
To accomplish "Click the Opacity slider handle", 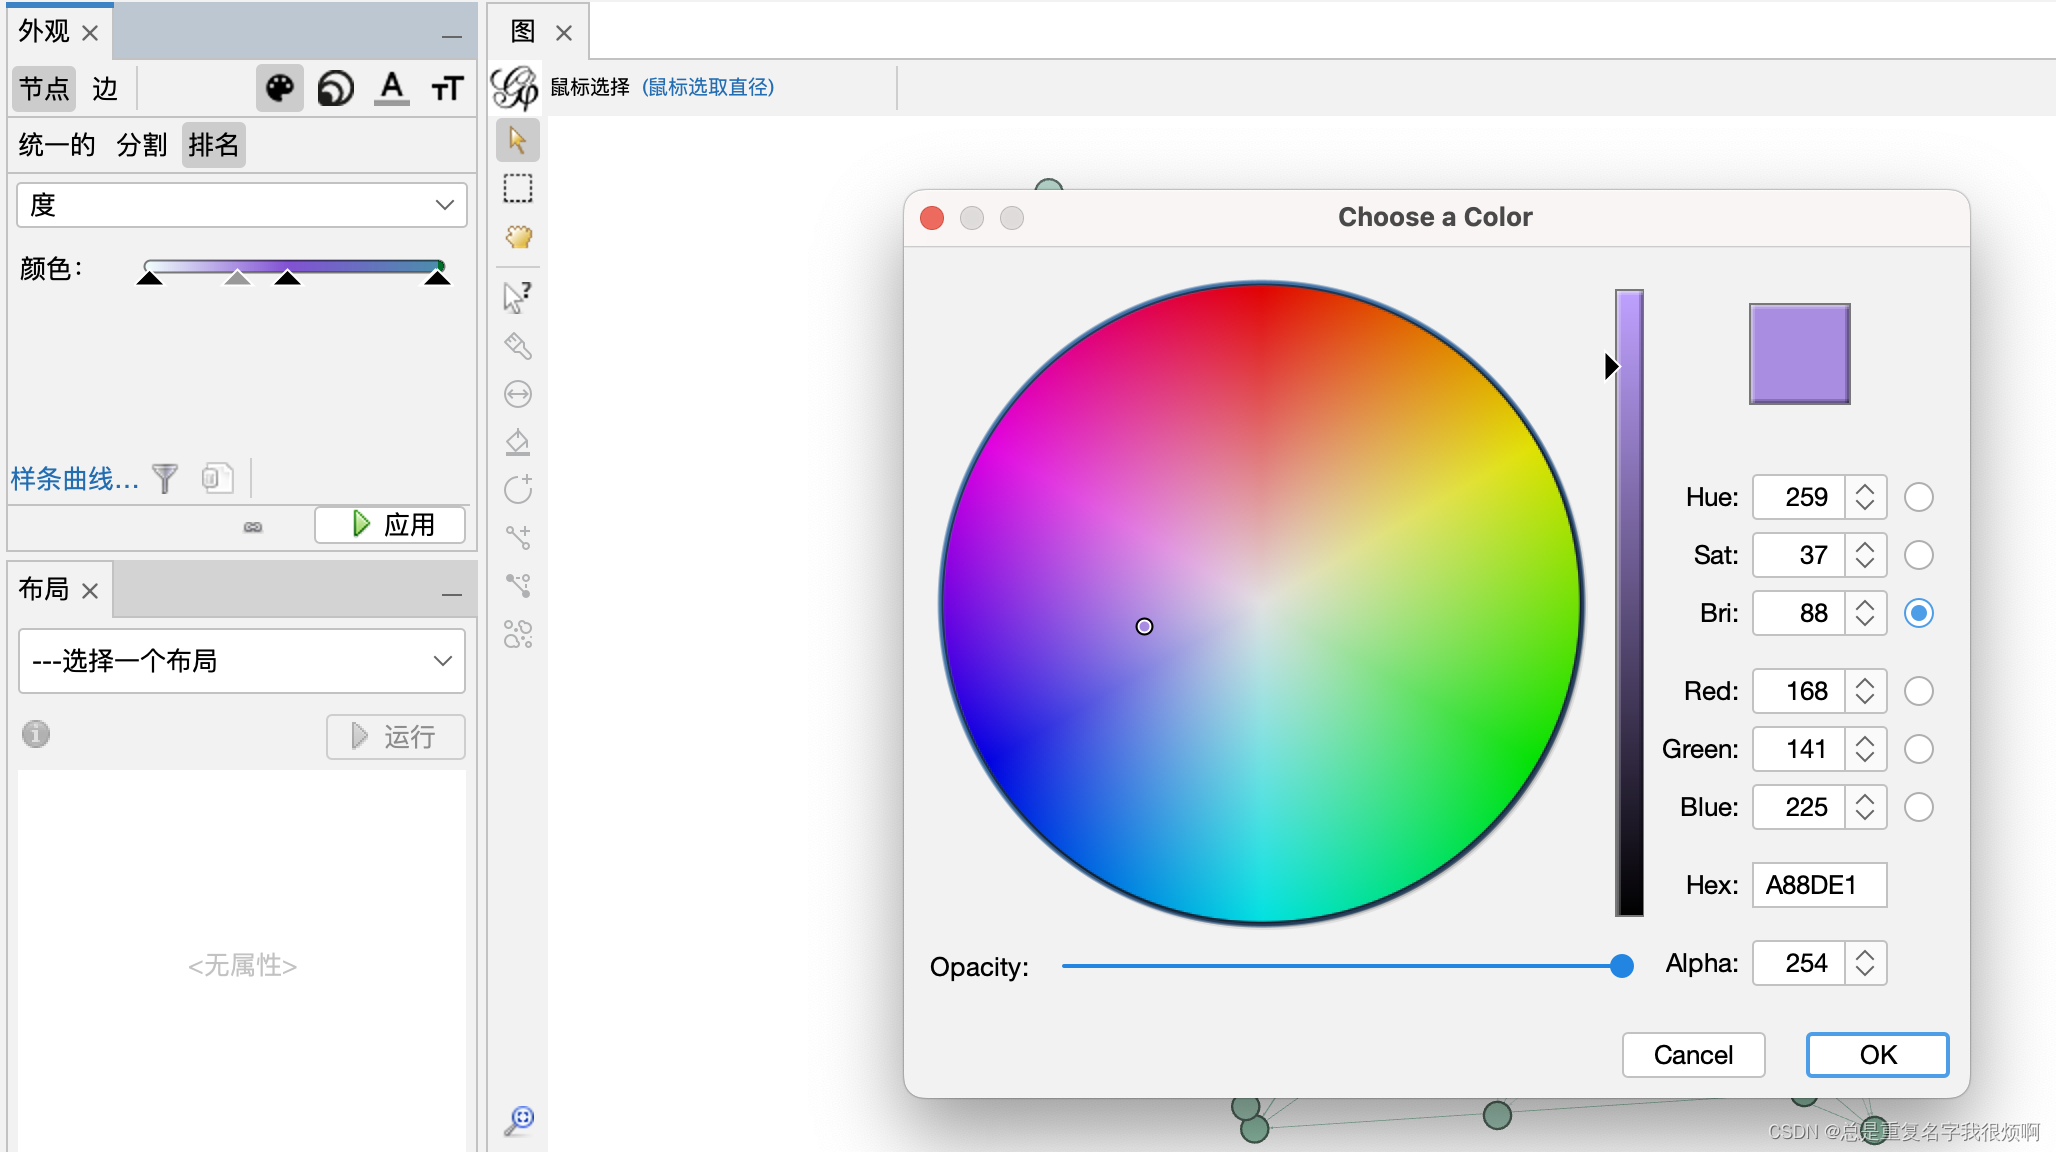I will click(1622, 966).
